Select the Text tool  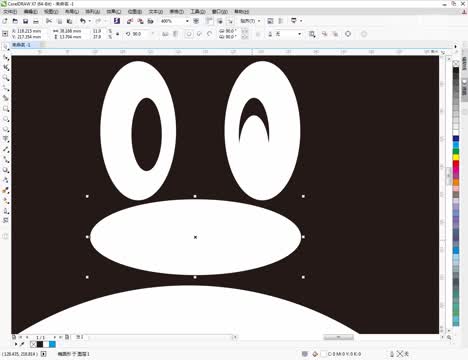pyautogui.click(x=6, y=139)
